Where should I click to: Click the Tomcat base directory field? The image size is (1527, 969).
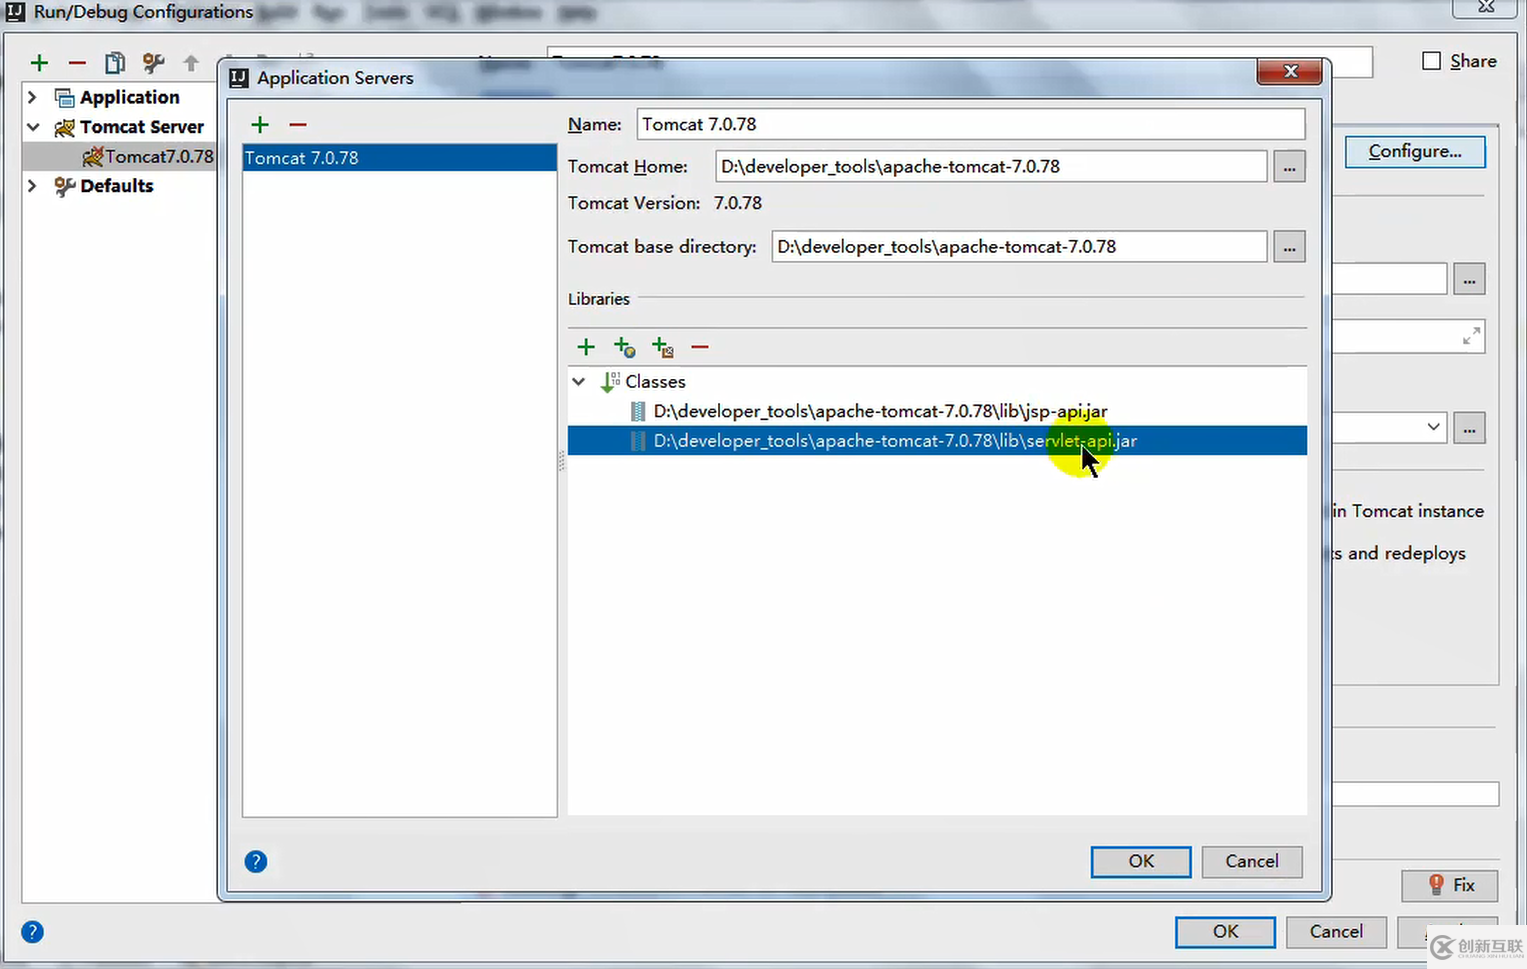pyautogui.click(x=1019, y=247)
